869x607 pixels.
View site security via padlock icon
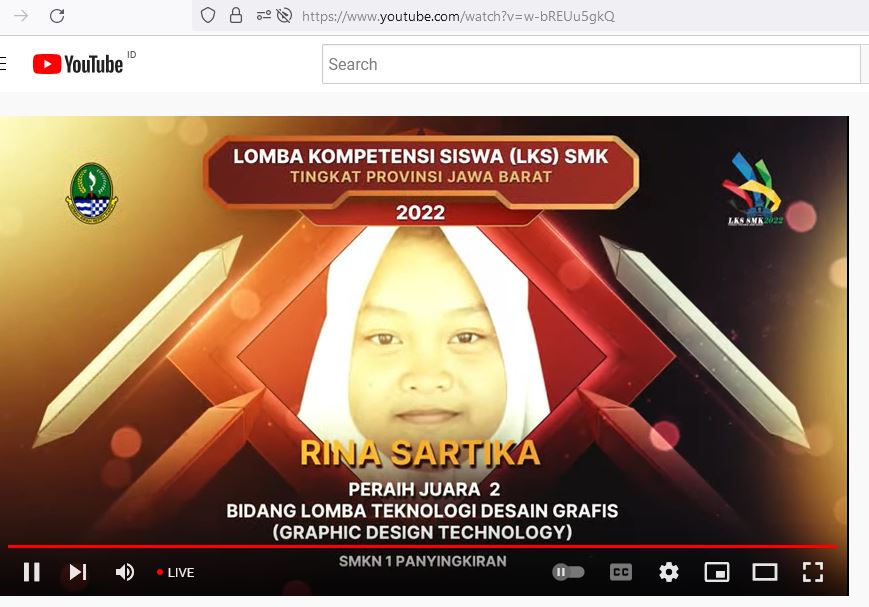coord(236,15)
